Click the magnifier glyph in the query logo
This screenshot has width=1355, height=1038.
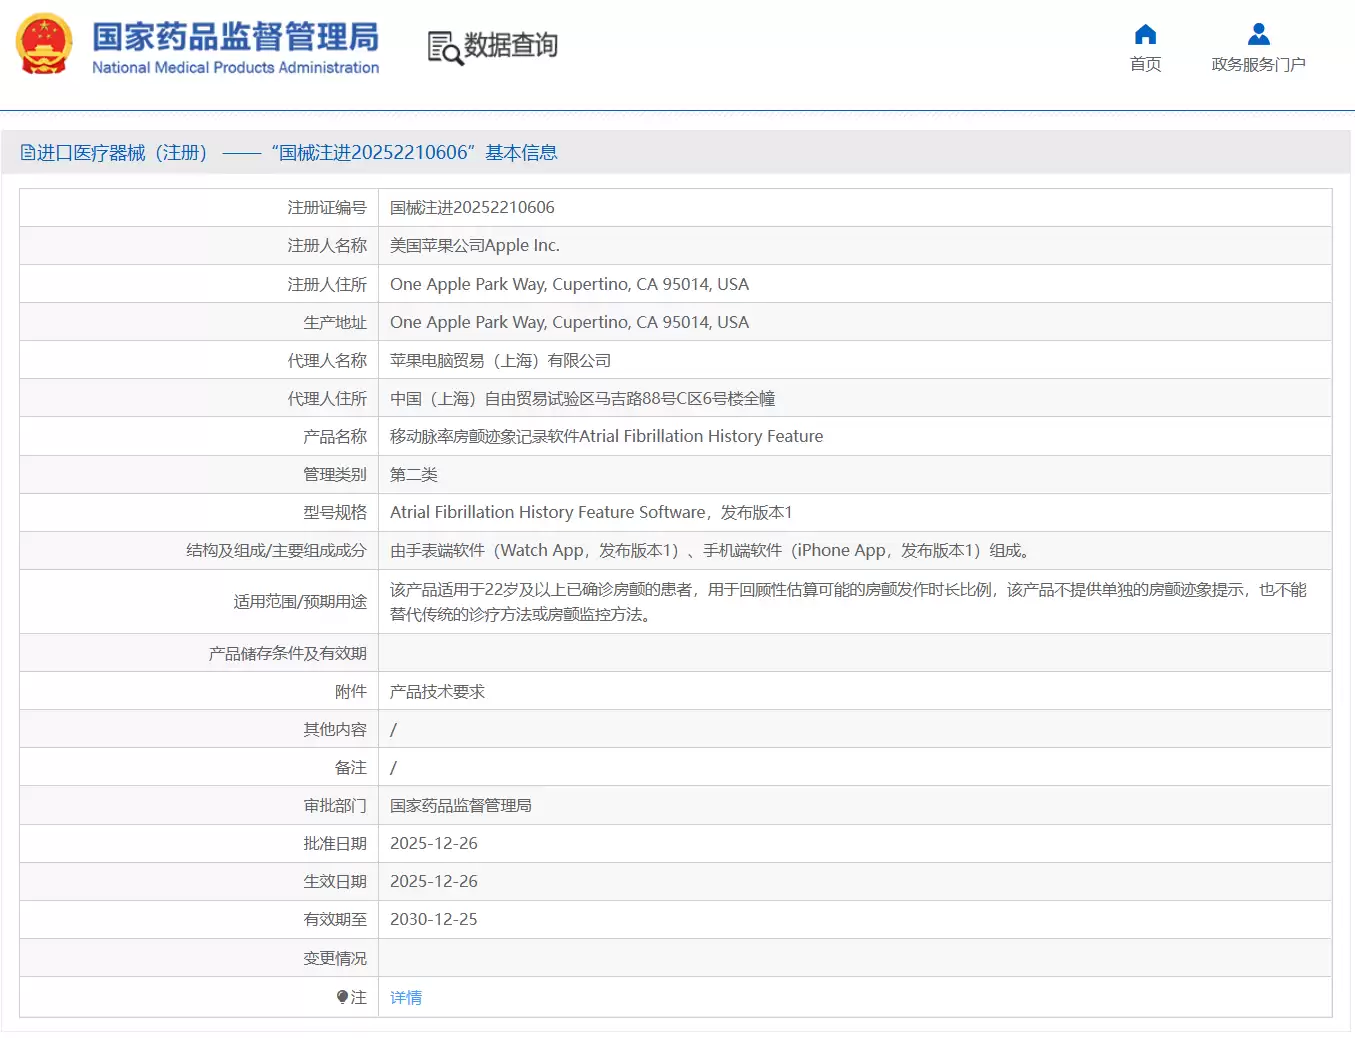click(x=450, y=53)
